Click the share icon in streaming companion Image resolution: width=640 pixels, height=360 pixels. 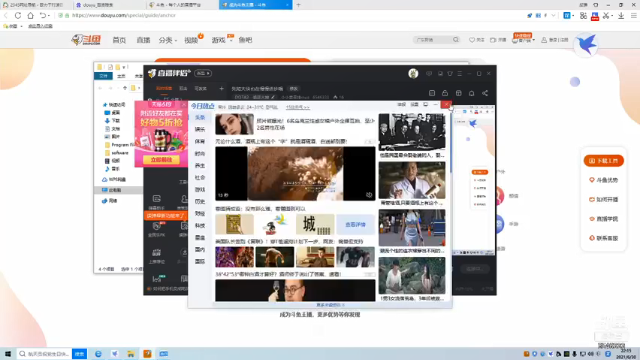click(485, 93)
